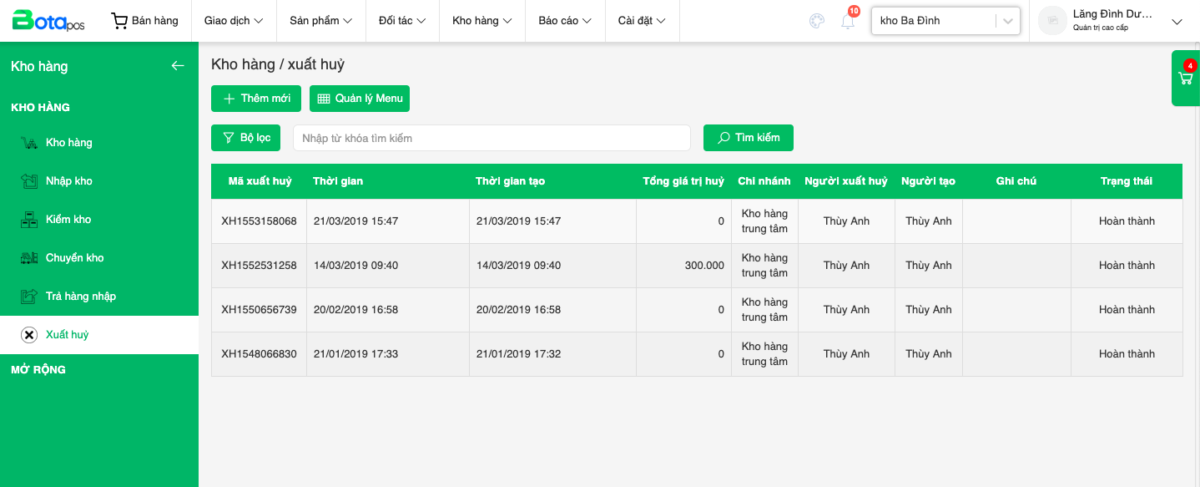
Task: Open Kho hàng sidebar item
Action: pos(68,143)
